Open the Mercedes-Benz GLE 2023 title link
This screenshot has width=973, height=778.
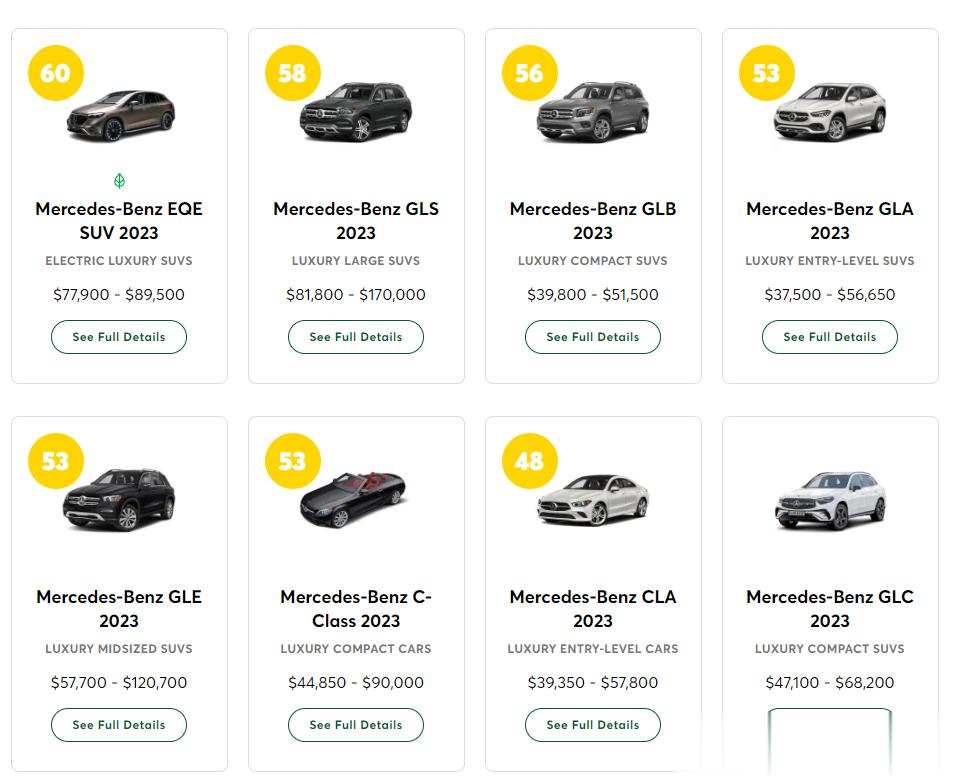click(x=119, y=609)
